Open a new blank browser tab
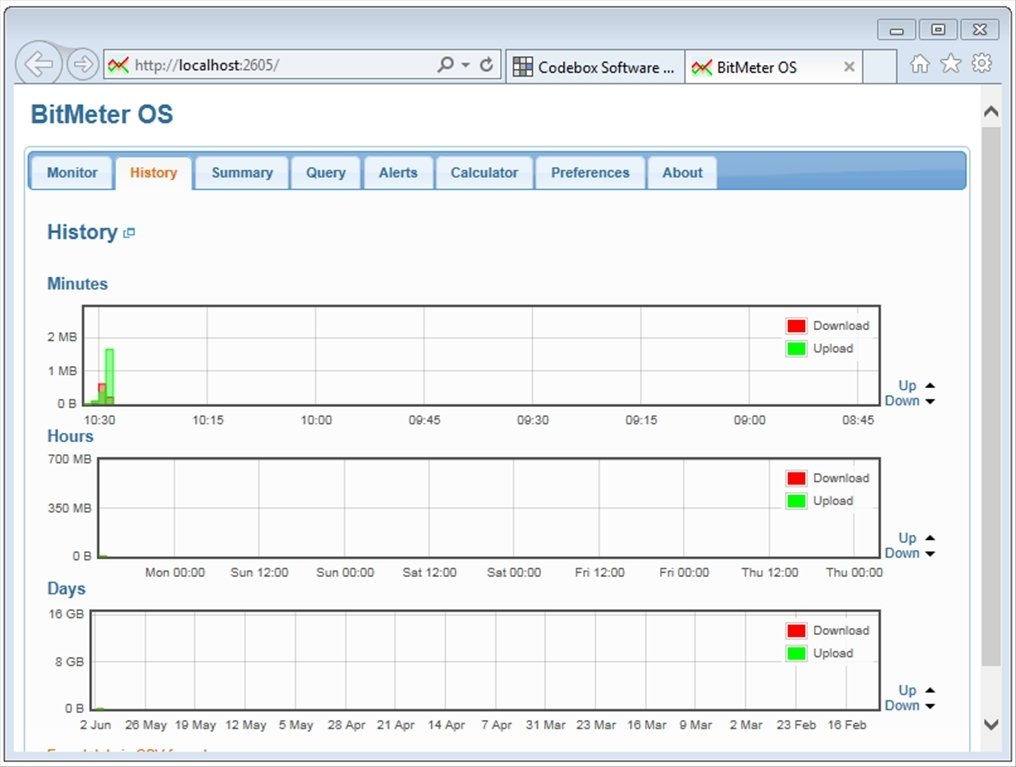The height and width of the screenshot is (767, 1016). (x=879, y=67)
